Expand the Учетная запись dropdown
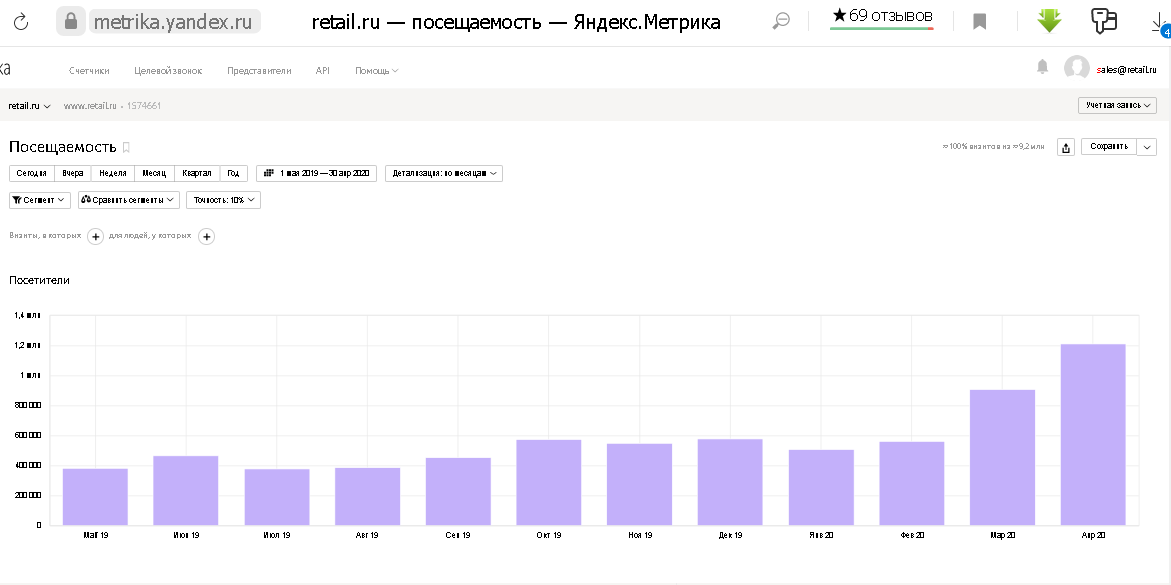 (1117, 105)
